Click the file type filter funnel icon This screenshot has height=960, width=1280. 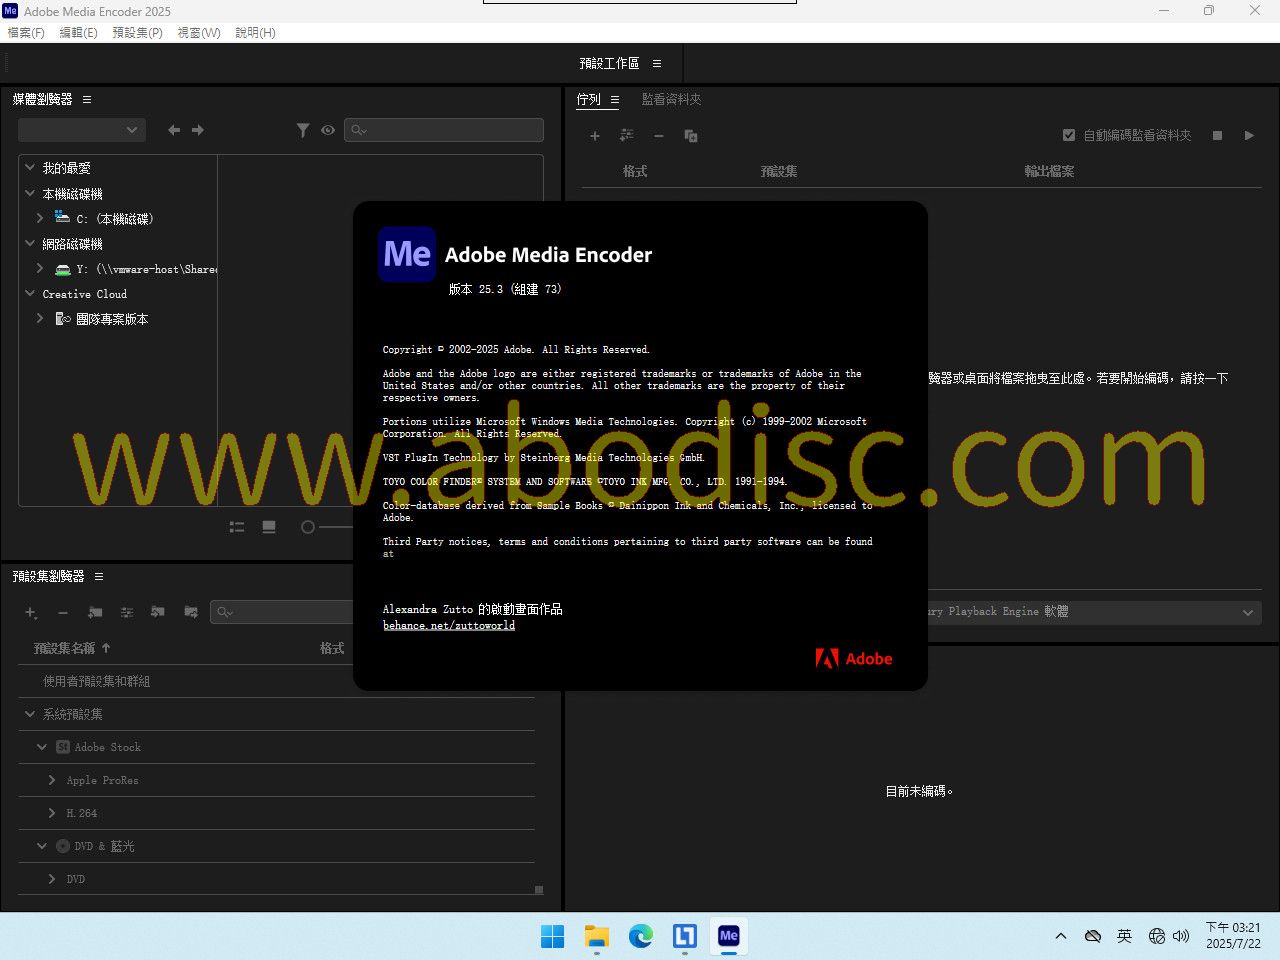[303, 130]
